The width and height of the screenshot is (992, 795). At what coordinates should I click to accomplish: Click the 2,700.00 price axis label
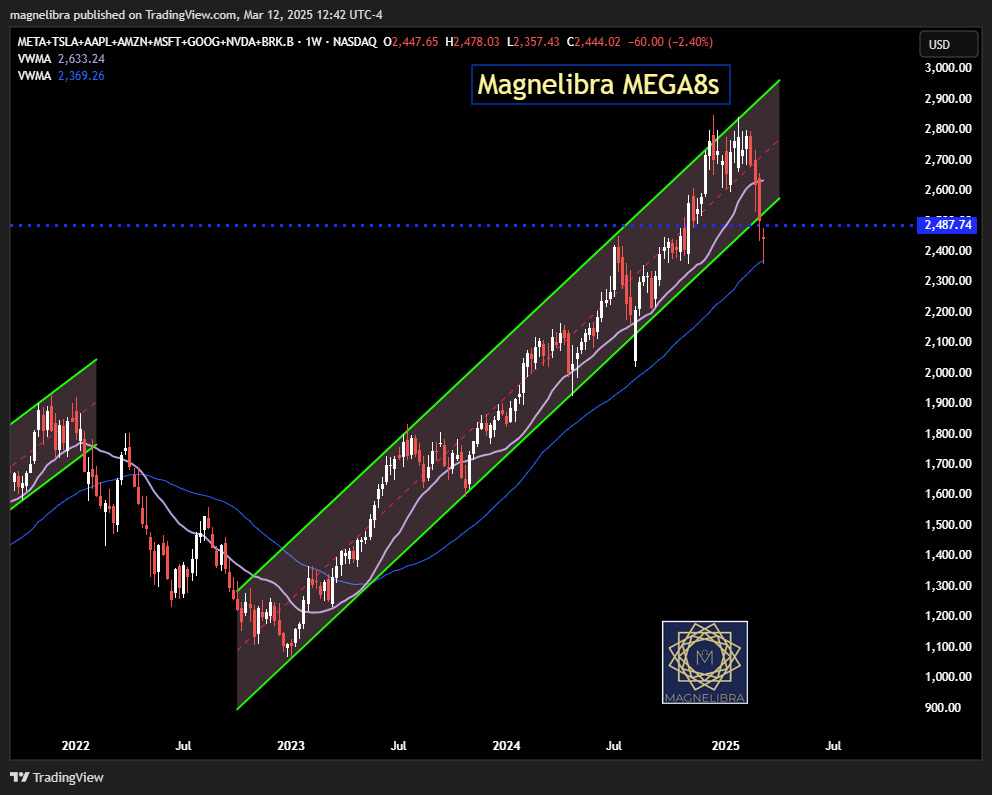[x=948, y=159]
